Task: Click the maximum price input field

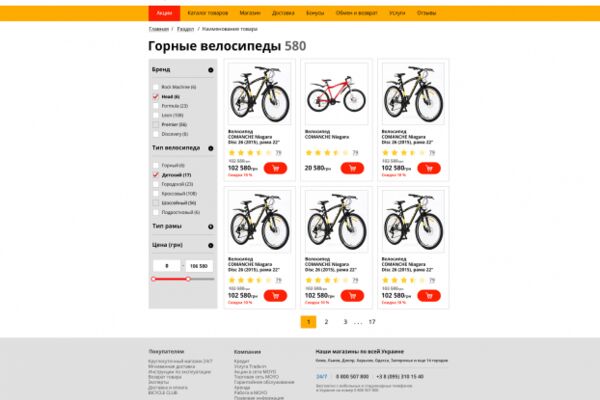Action: pyautogui.click(x=199, y=266)
